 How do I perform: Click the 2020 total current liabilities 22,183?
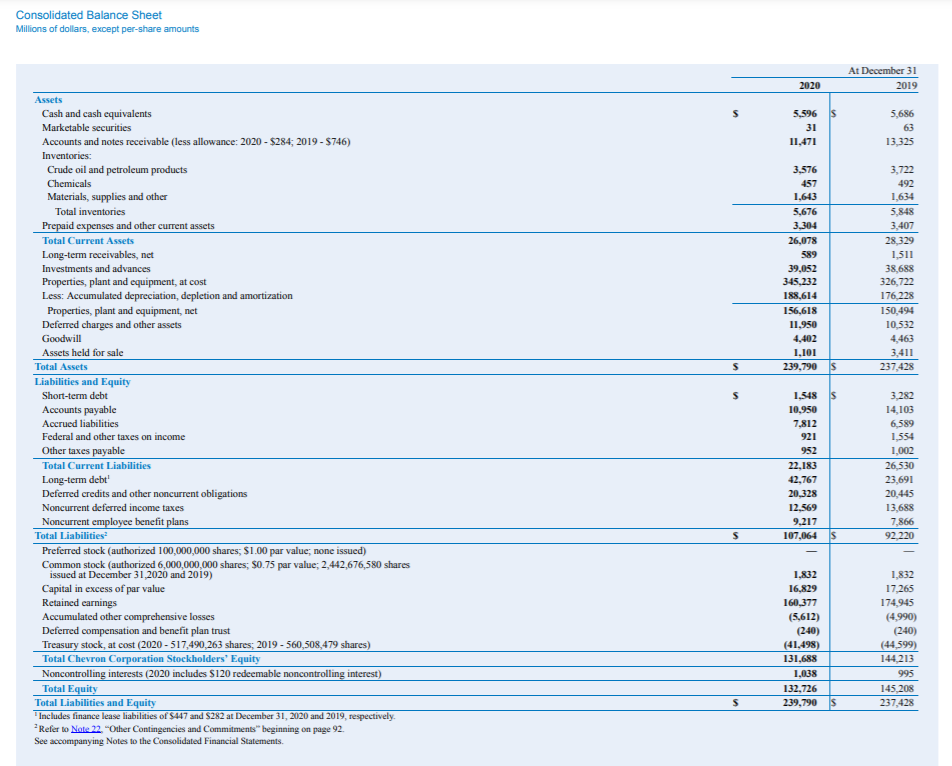(x=803, y=466)
